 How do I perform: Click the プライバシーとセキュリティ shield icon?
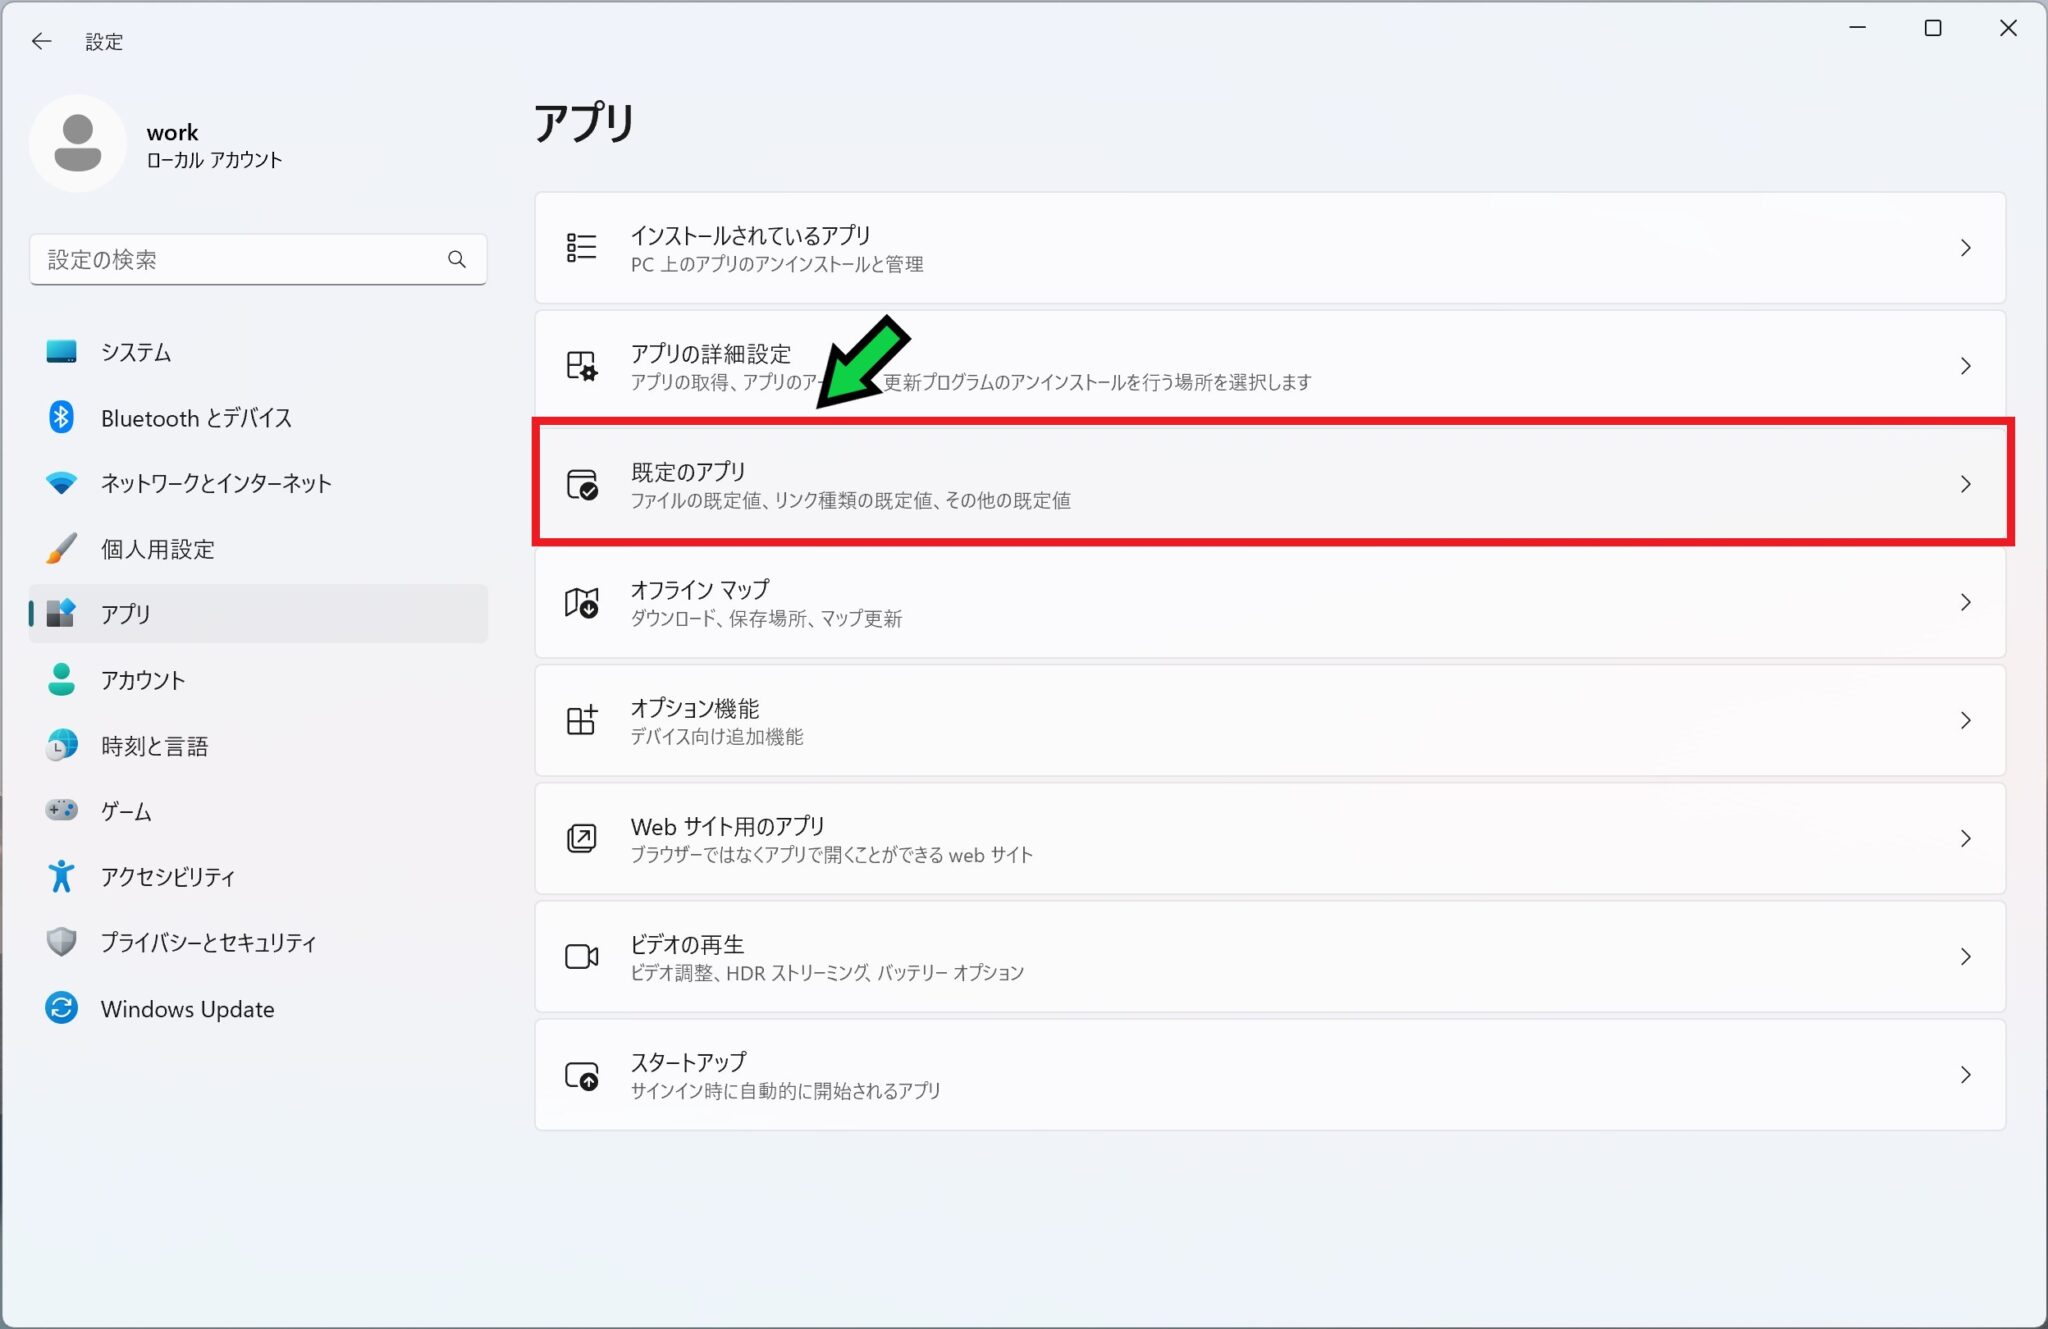[61, 942]
